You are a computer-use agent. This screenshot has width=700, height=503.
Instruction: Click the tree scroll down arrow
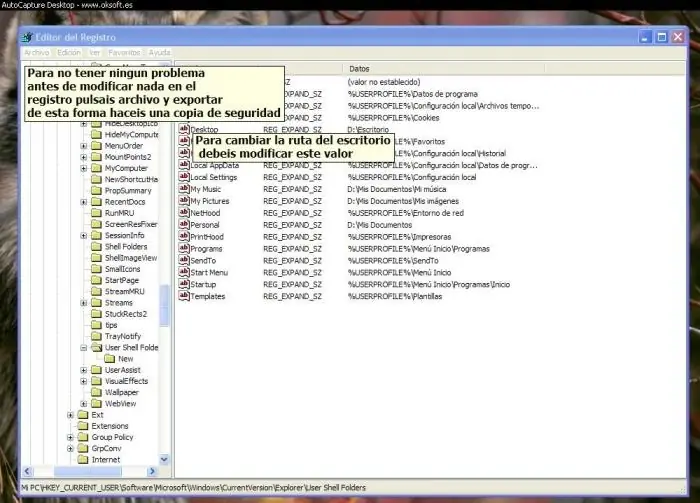pos(164,459)
